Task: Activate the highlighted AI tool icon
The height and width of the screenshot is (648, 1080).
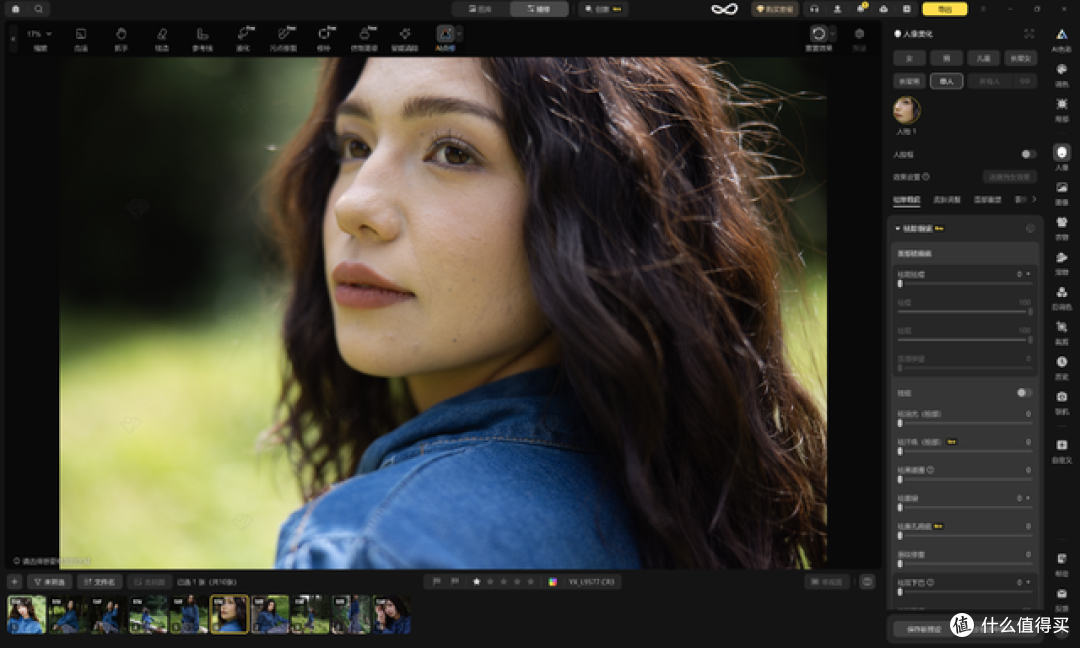Action: coord(445,34)
